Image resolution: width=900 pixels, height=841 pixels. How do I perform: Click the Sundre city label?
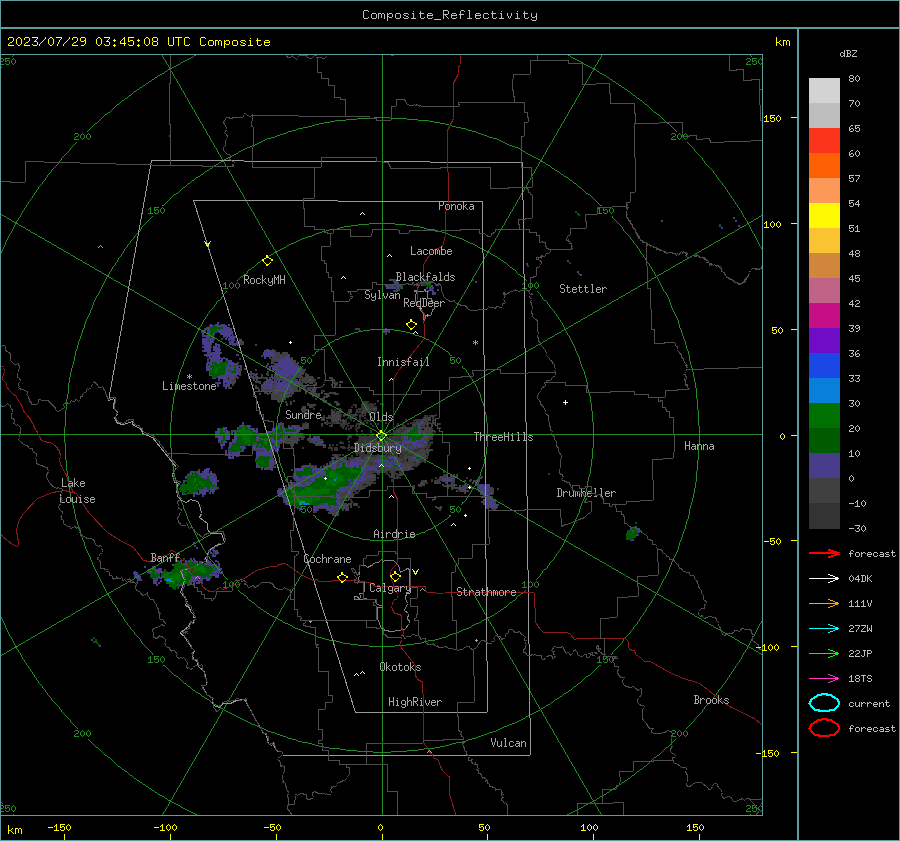(x=303, y=415)
